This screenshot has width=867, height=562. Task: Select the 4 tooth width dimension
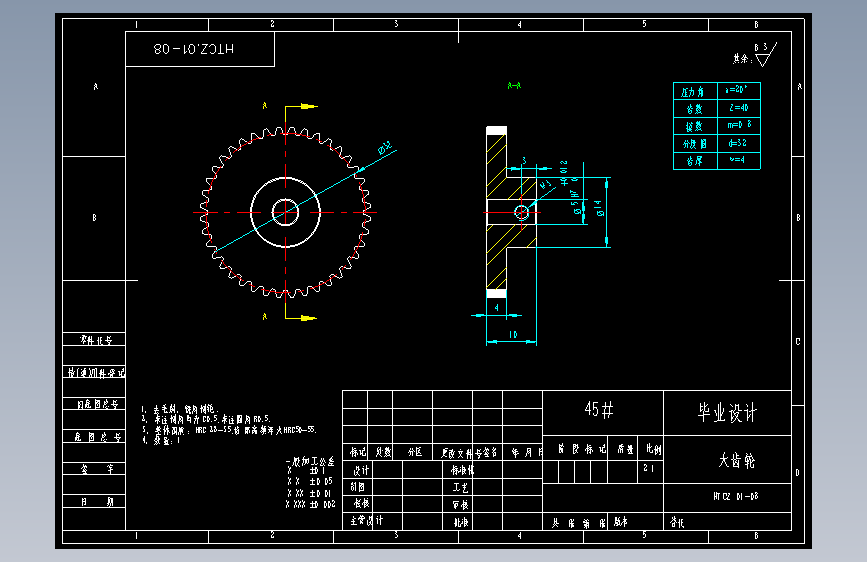[x=497, y=308]
